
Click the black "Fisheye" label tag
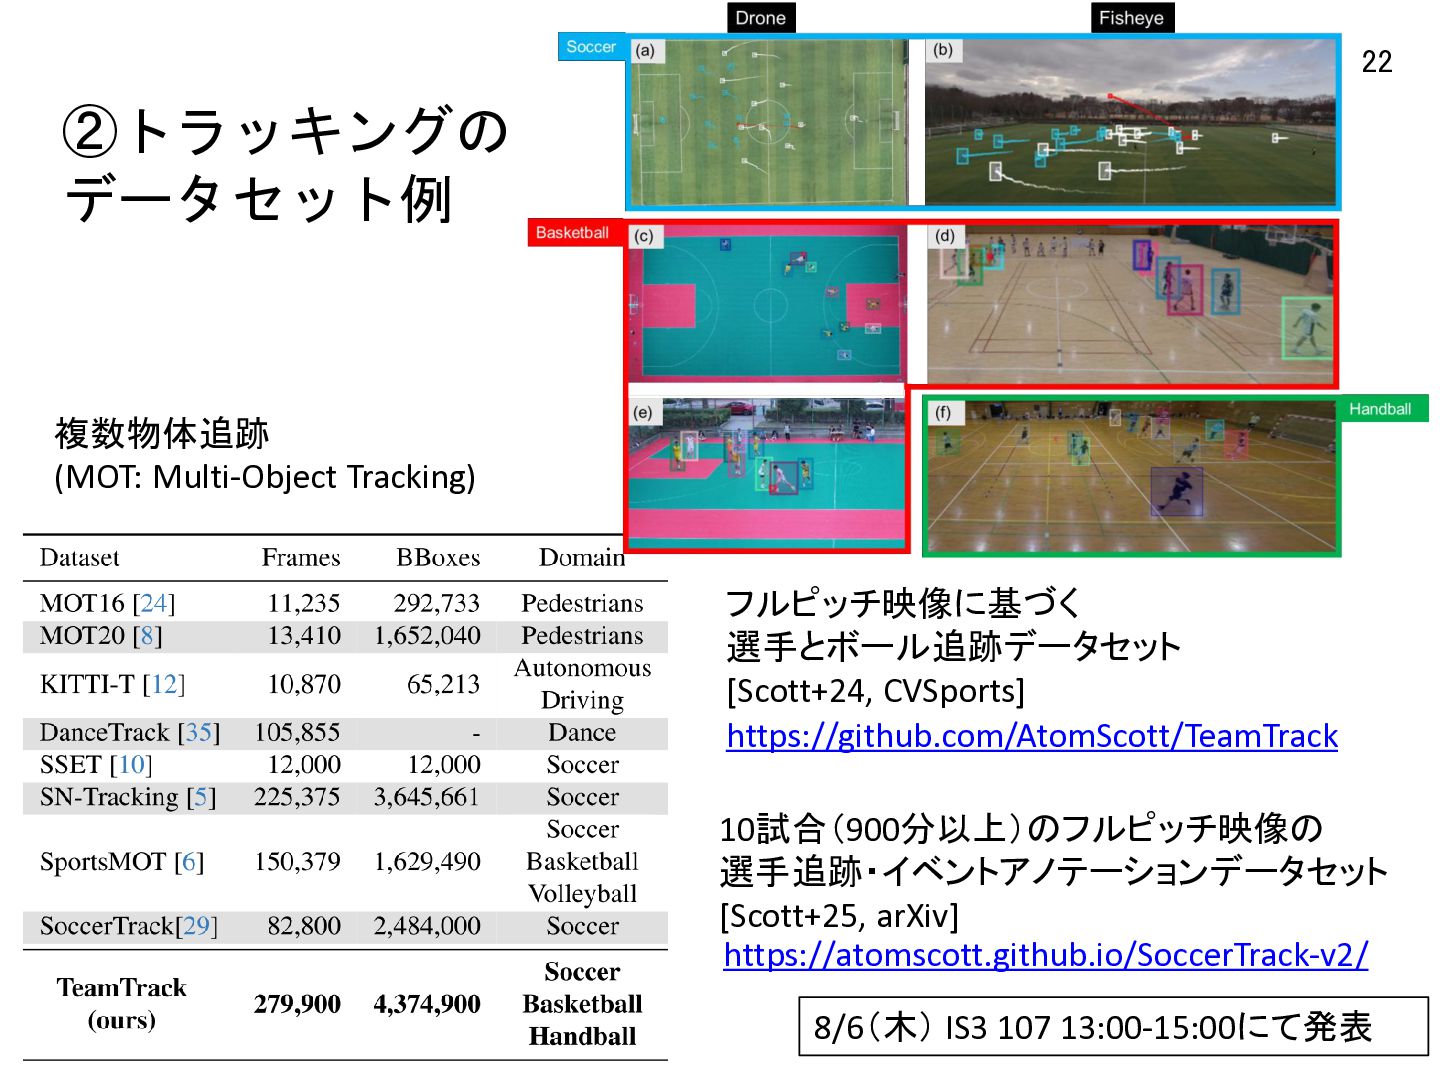coord(1131,18)
